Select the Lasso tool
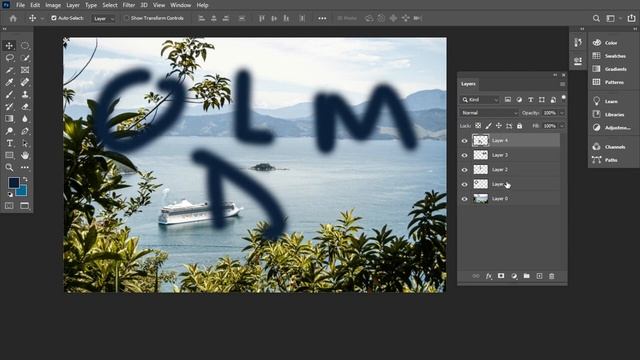Image resolution: width=640 pixels, height=360 pixels. pos(9,58)
